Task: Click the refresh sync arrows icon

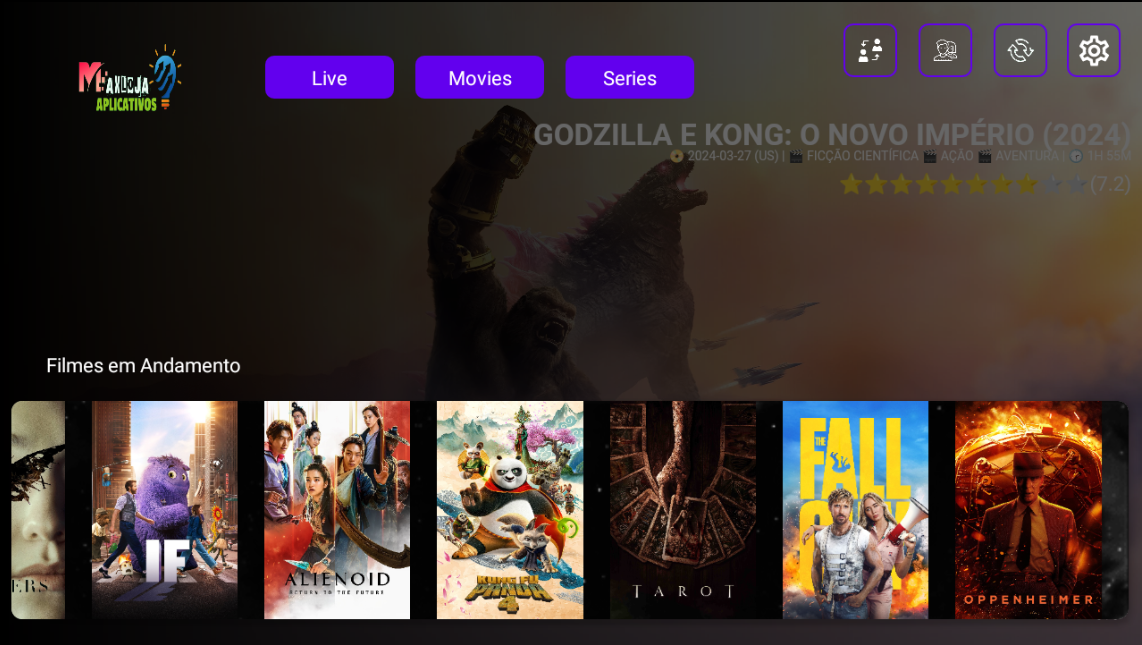Action: tap(1020, 50)
